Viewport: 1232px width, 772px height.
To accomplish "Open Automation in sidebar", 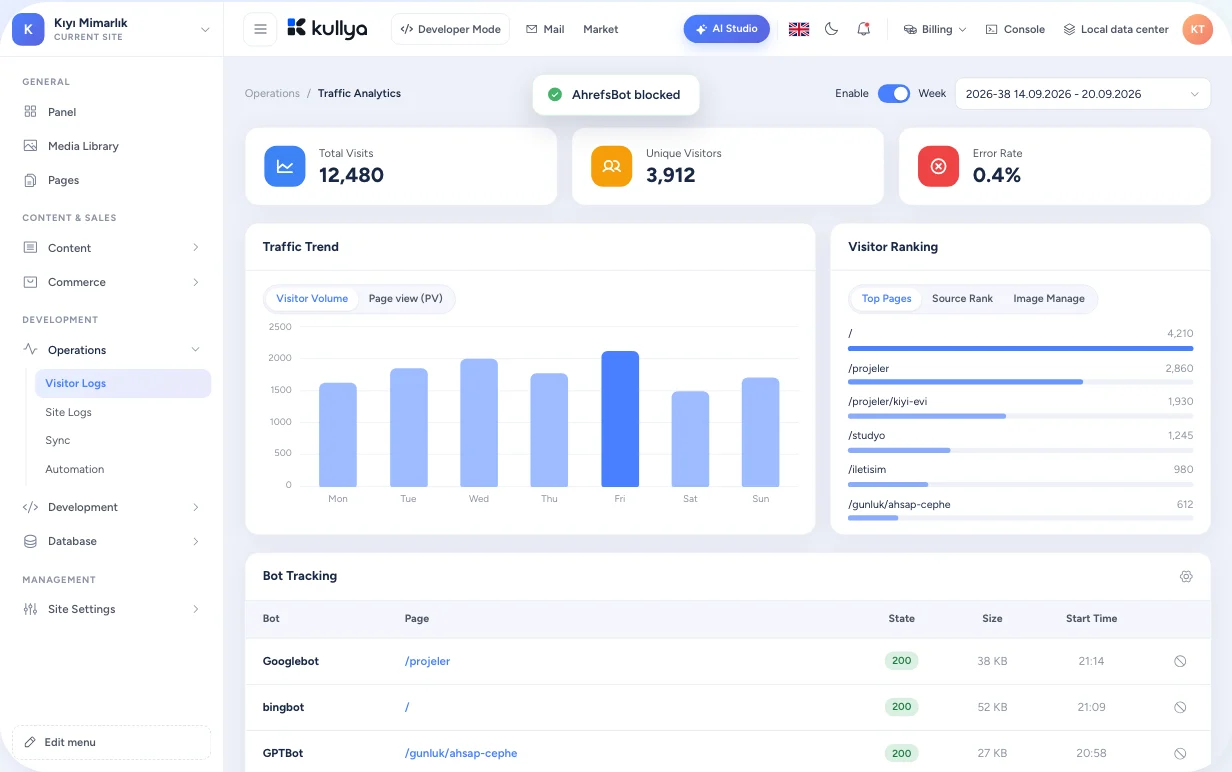I will 123,469.
